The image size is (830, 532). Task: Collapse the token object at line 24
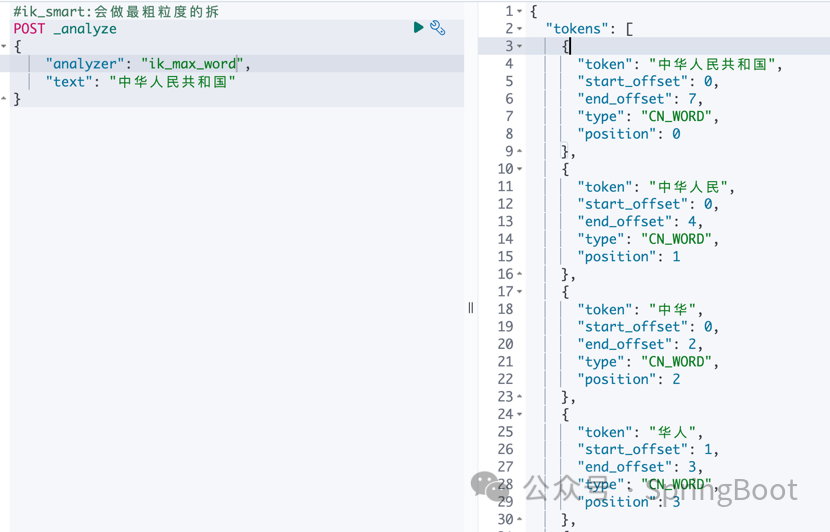click(520, 414)
